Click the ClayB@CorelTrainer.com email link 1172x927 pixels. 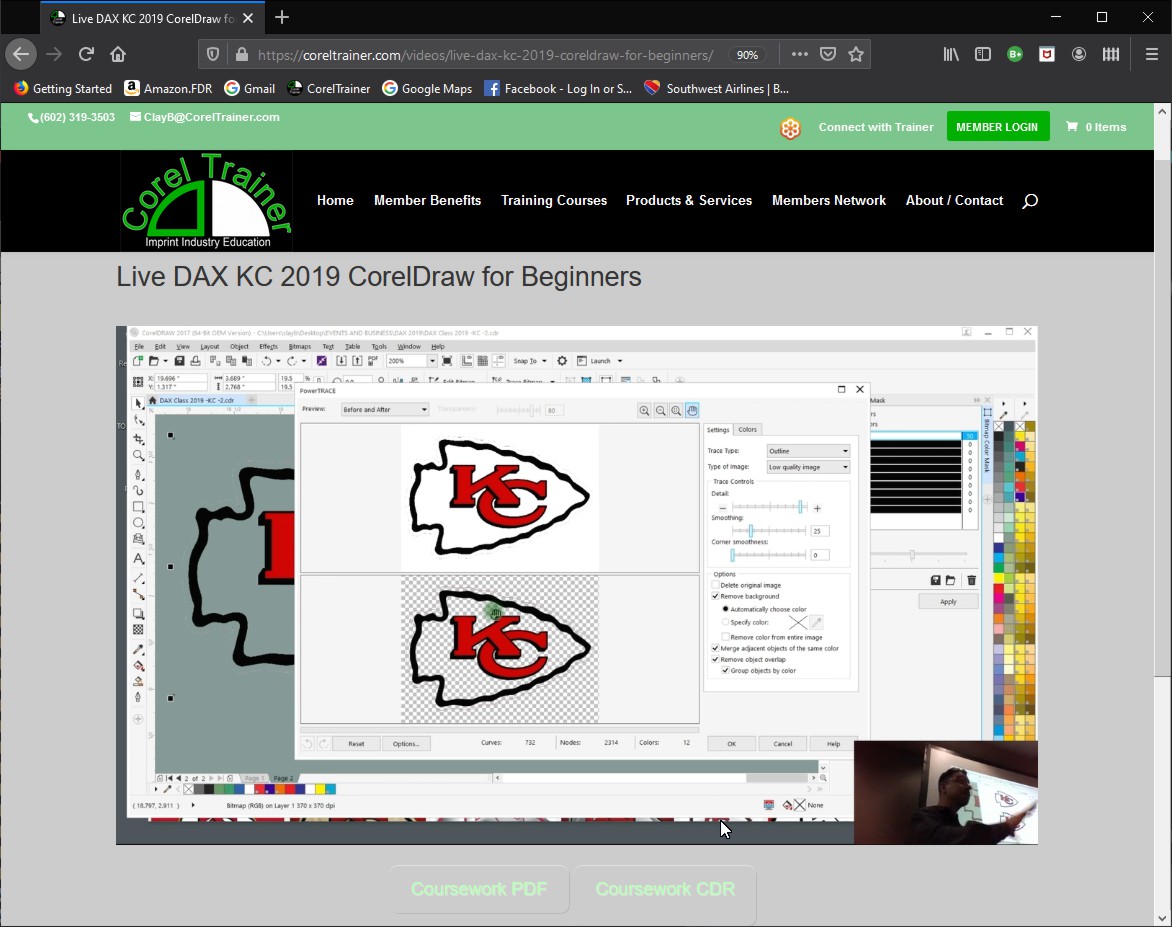pyautogui.click(x=205, y=117)
